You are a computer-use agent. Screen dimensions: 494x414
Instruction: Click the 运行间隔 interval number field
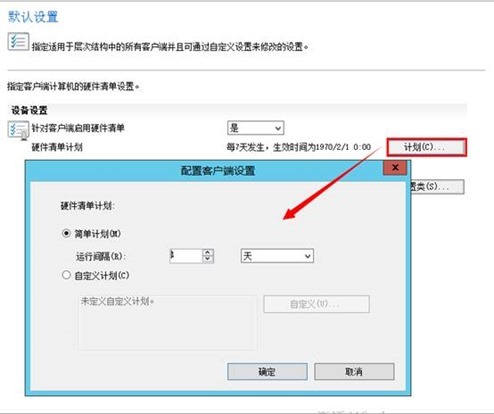tap(186, 256)
